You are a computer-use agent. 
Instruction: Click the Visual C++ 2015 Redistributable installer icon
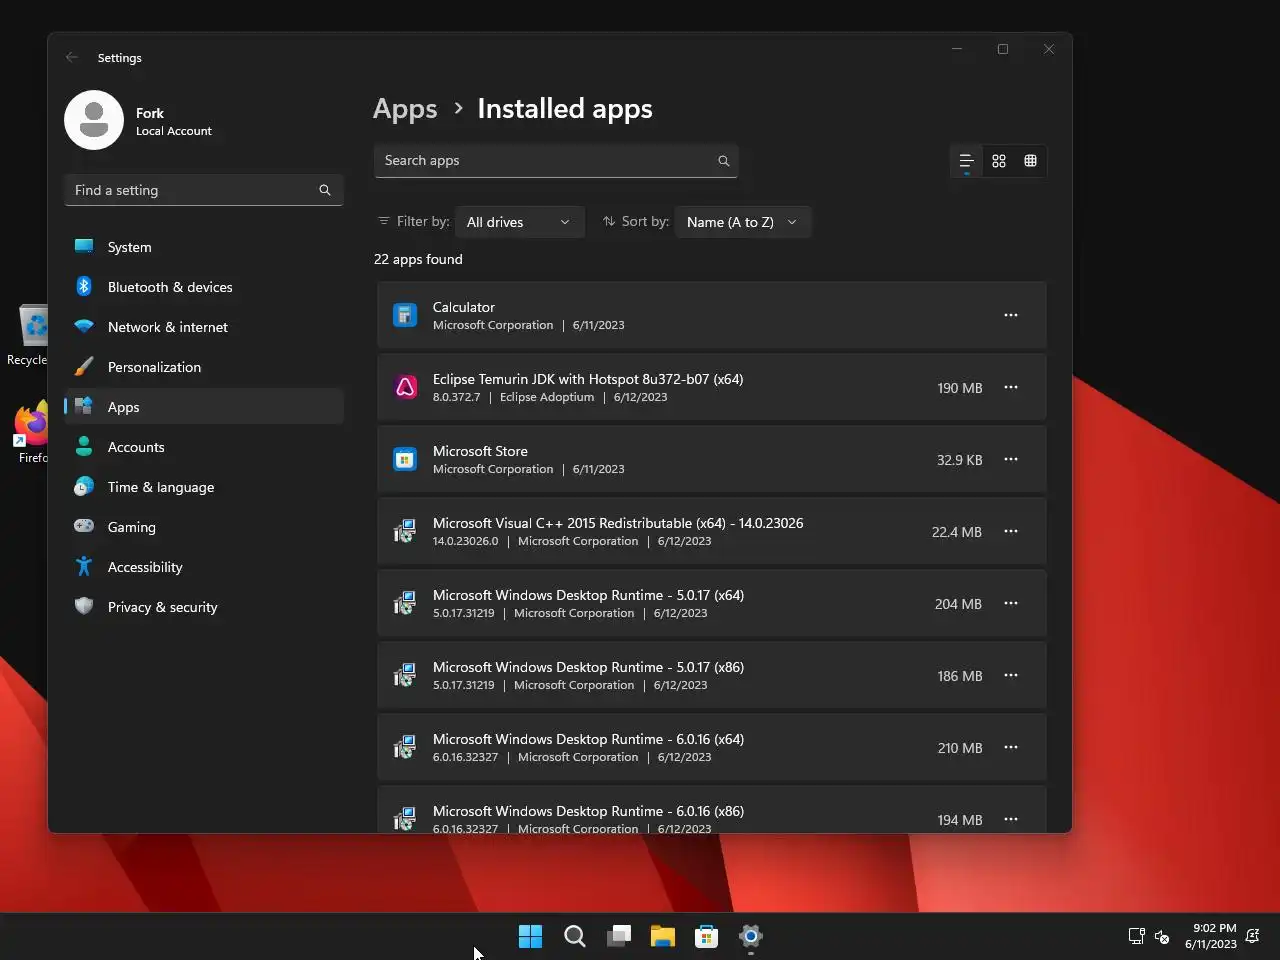click(405, 532)
